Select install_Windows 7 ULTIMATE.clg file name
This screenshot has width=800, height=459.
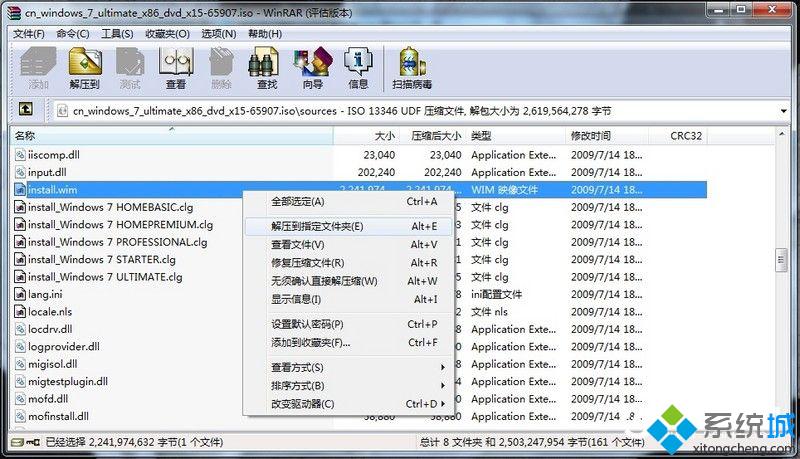click(105, 277)
